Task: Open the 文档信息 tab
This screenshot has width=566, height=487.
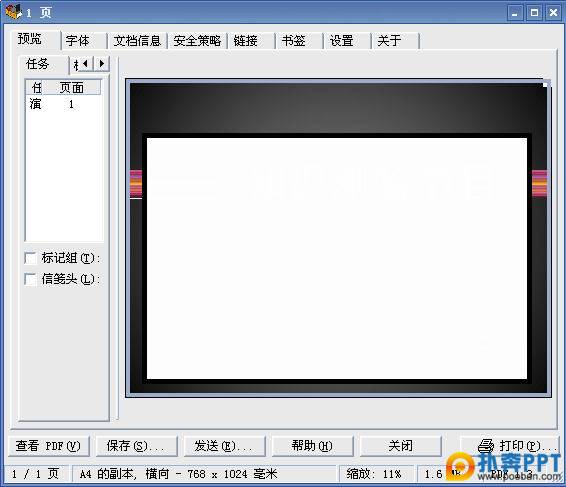Action: [138, 40]
